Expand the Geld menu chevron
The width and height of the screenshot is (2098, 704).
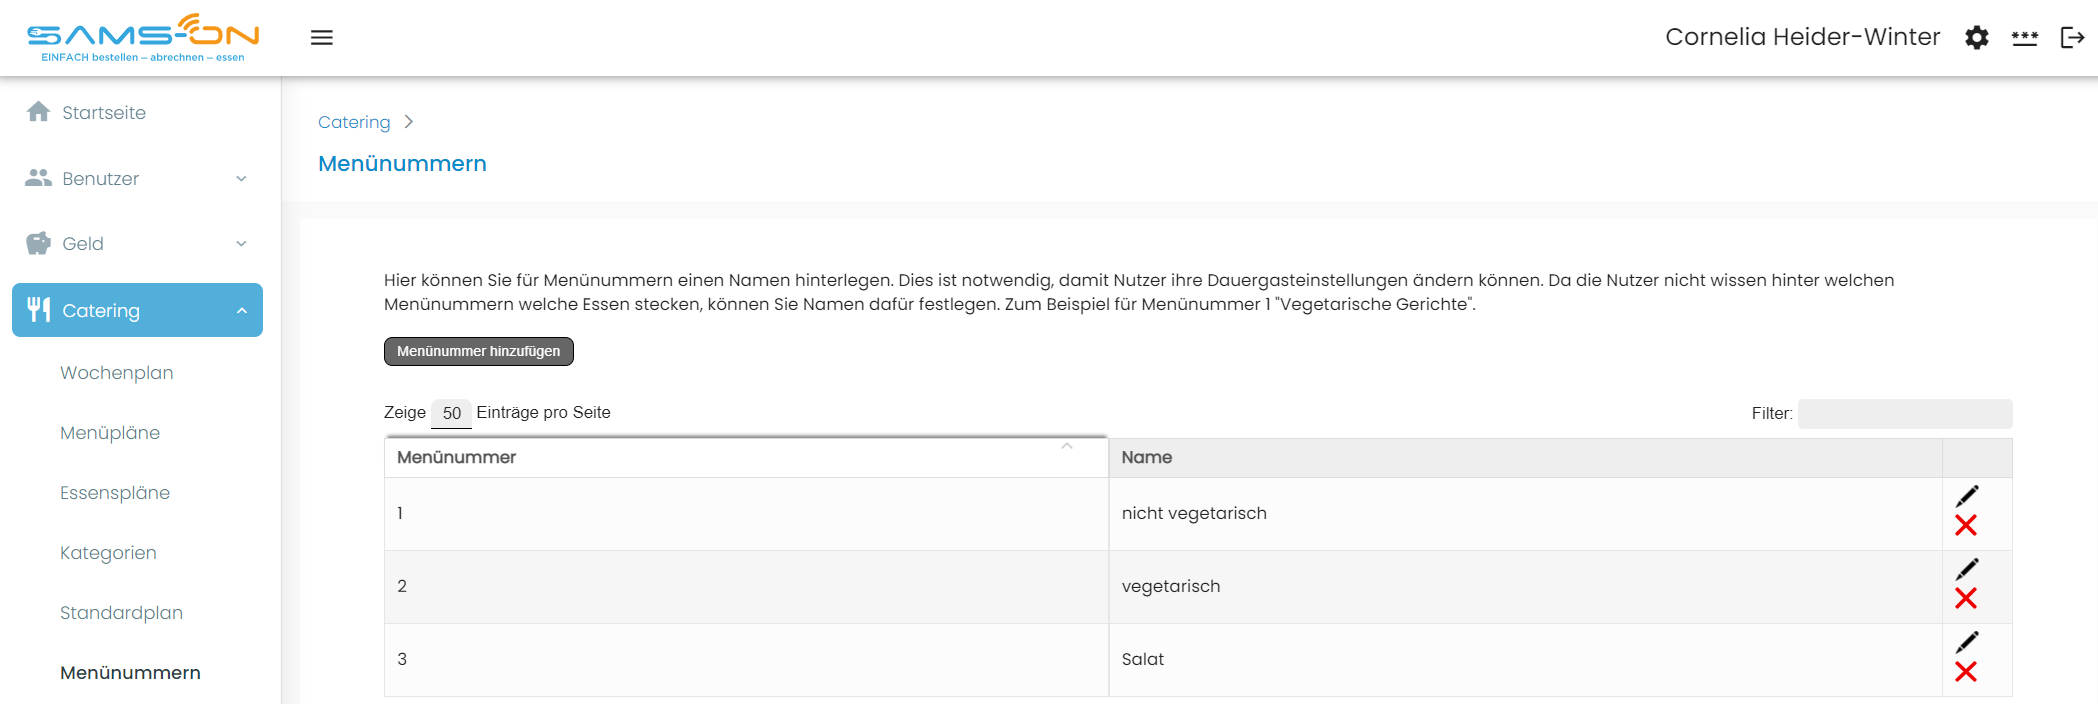point(241,244)
